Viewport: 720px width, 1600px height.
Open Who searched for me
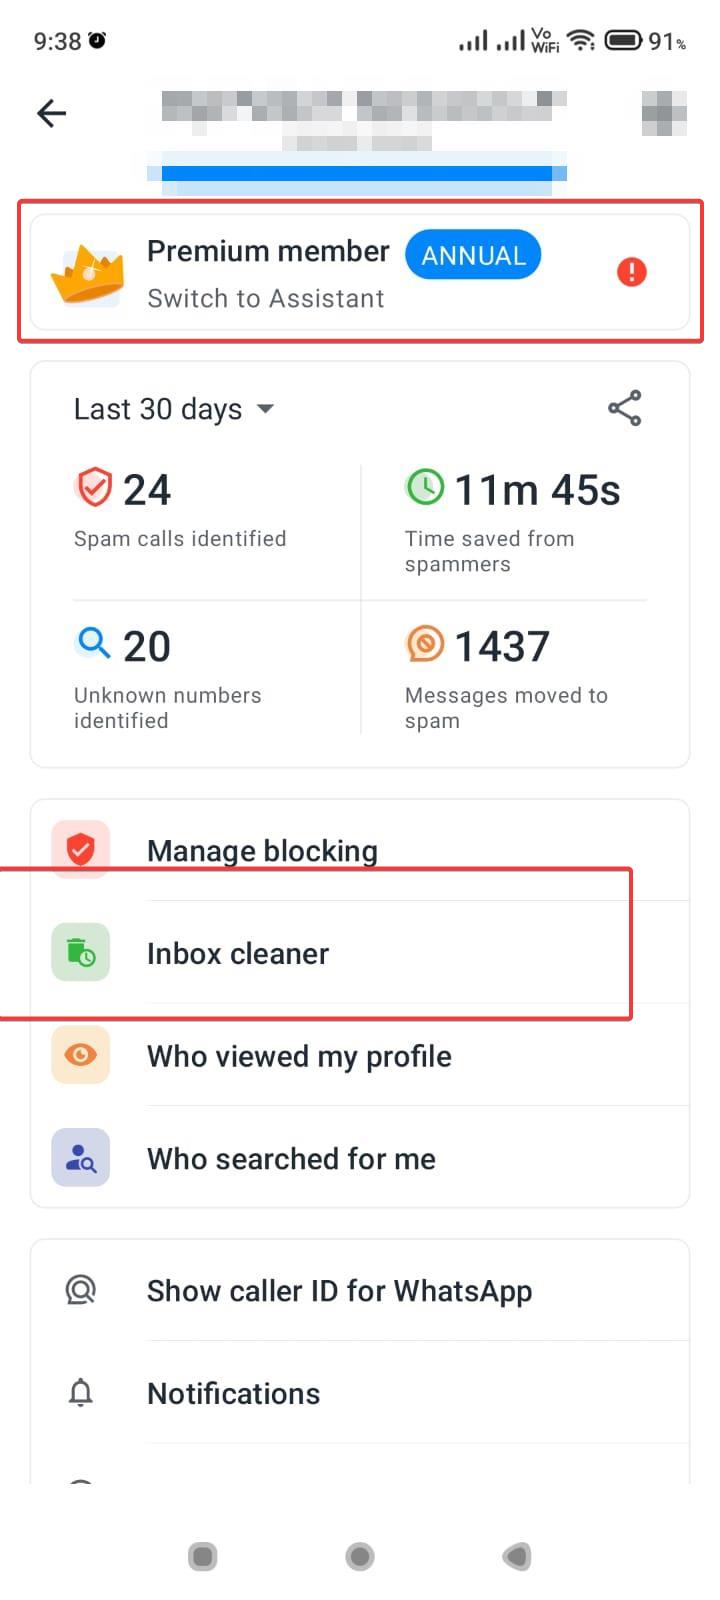click(x=360, y=1158)
